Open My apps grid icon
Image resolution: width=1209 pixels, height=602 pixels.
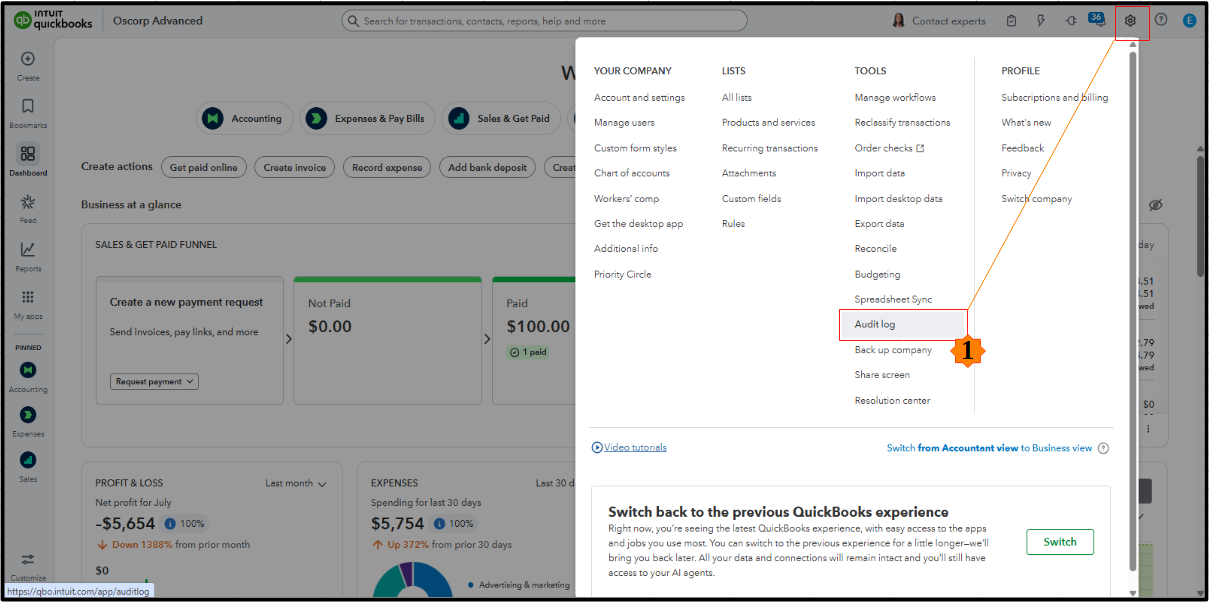tap(28, 297)
